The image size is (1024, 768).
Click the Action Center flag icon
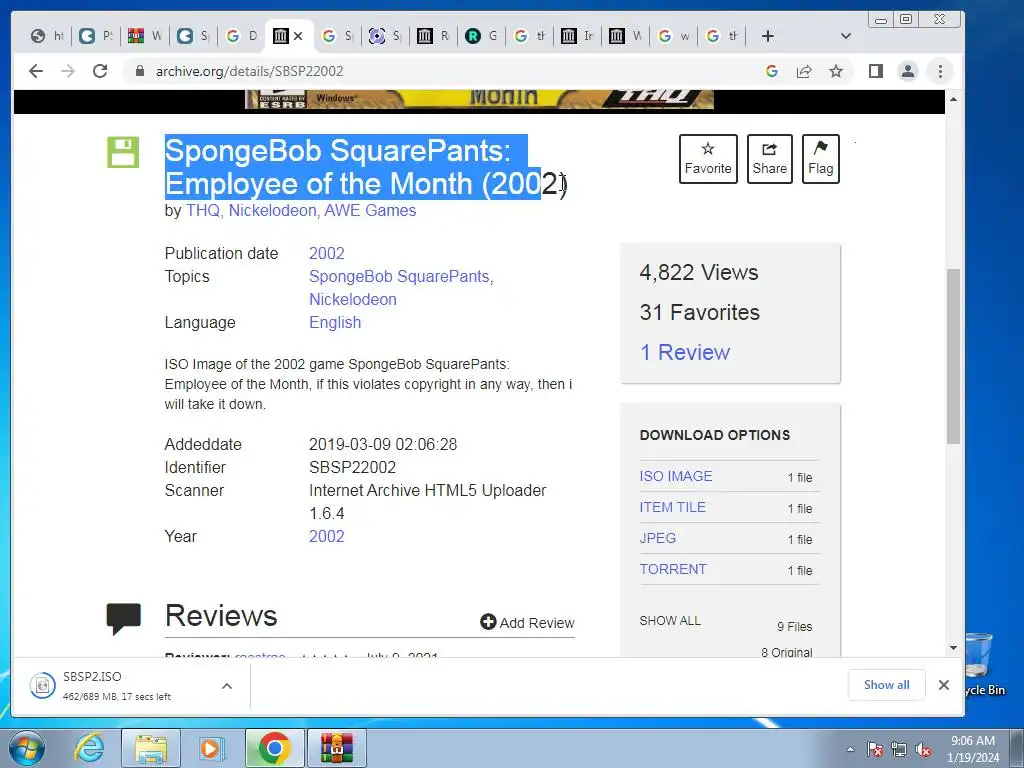(x=875, y=750)
